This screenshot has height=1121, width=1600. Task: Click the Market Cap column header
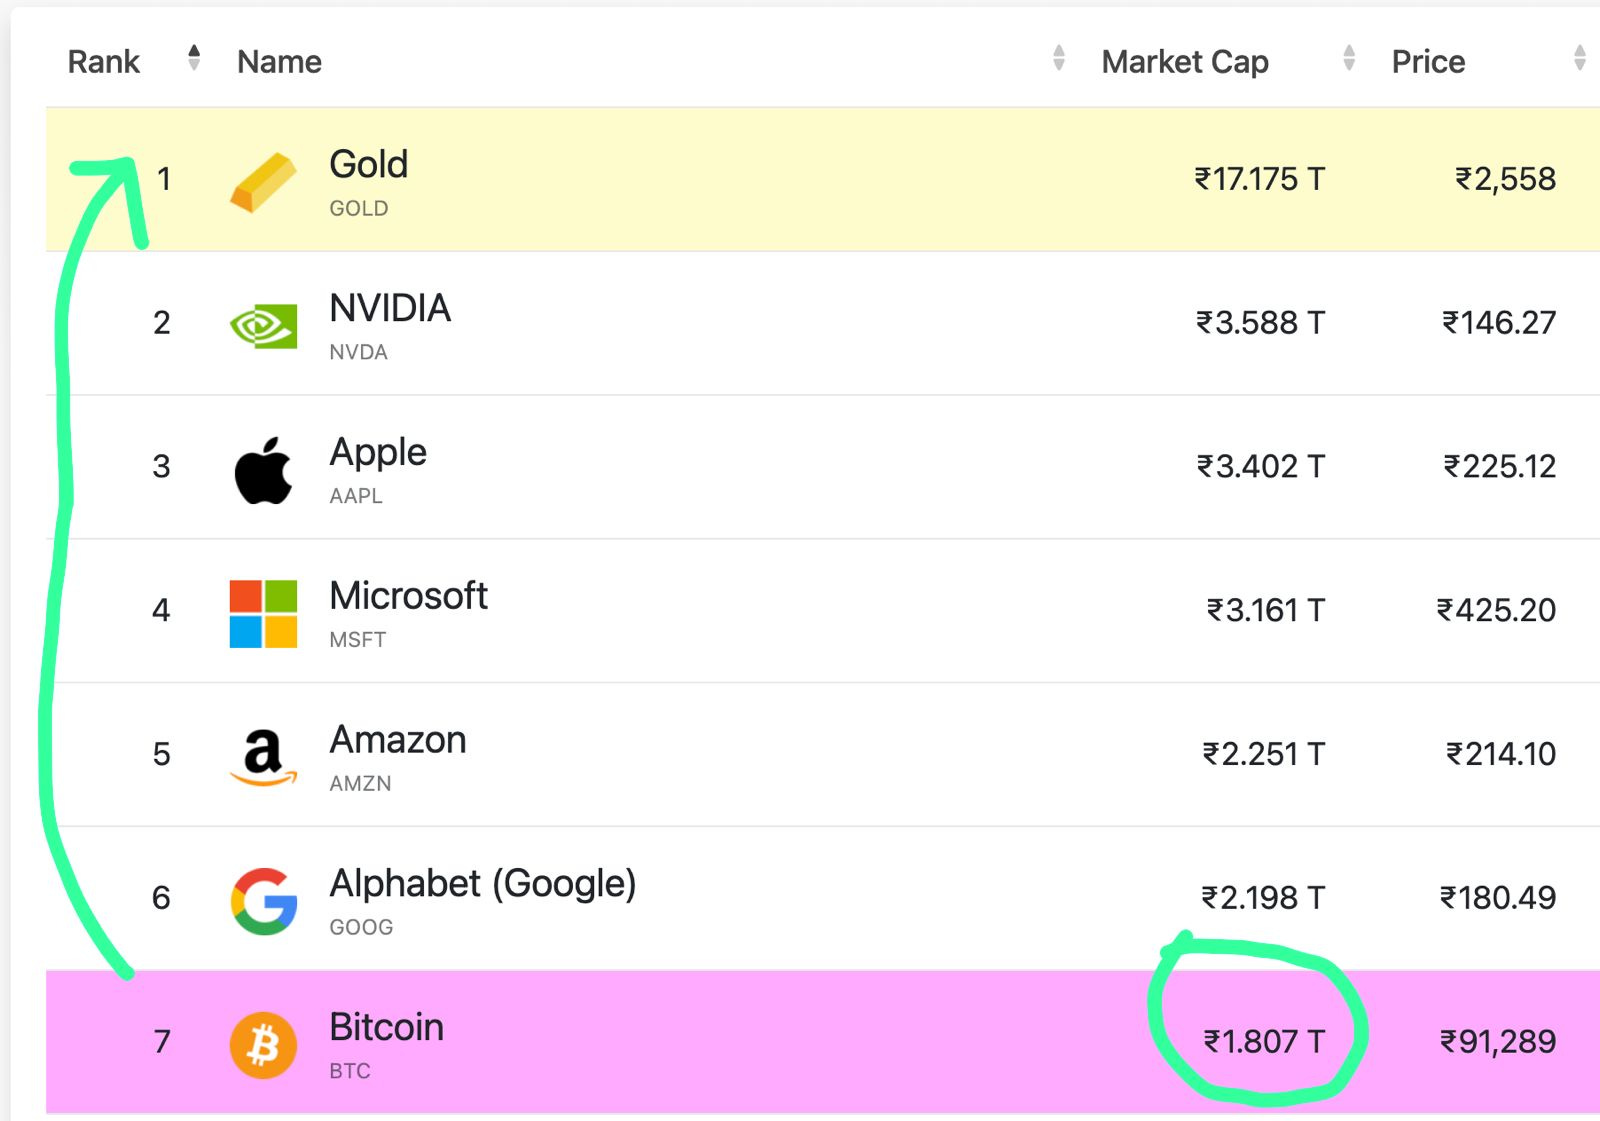point(1185,62)
